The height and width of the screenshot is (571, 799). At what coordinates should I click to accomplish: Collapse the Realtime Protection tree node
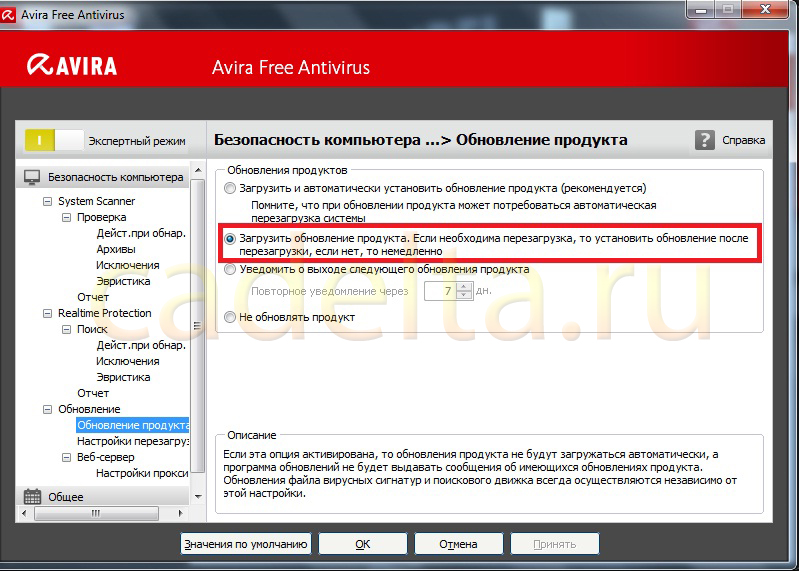tap(47, 313)
